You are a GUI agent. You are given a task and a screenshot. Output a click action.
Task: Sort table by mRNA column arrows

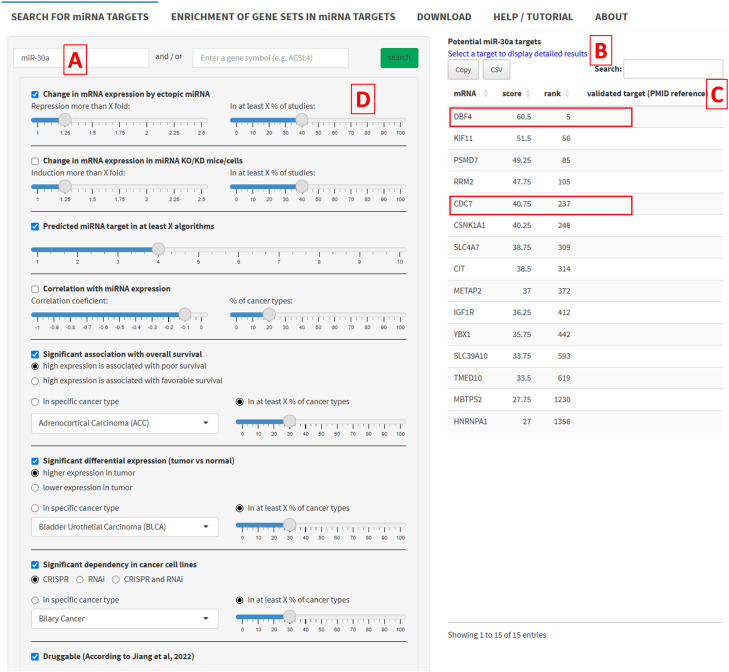(x=486, y=94)
